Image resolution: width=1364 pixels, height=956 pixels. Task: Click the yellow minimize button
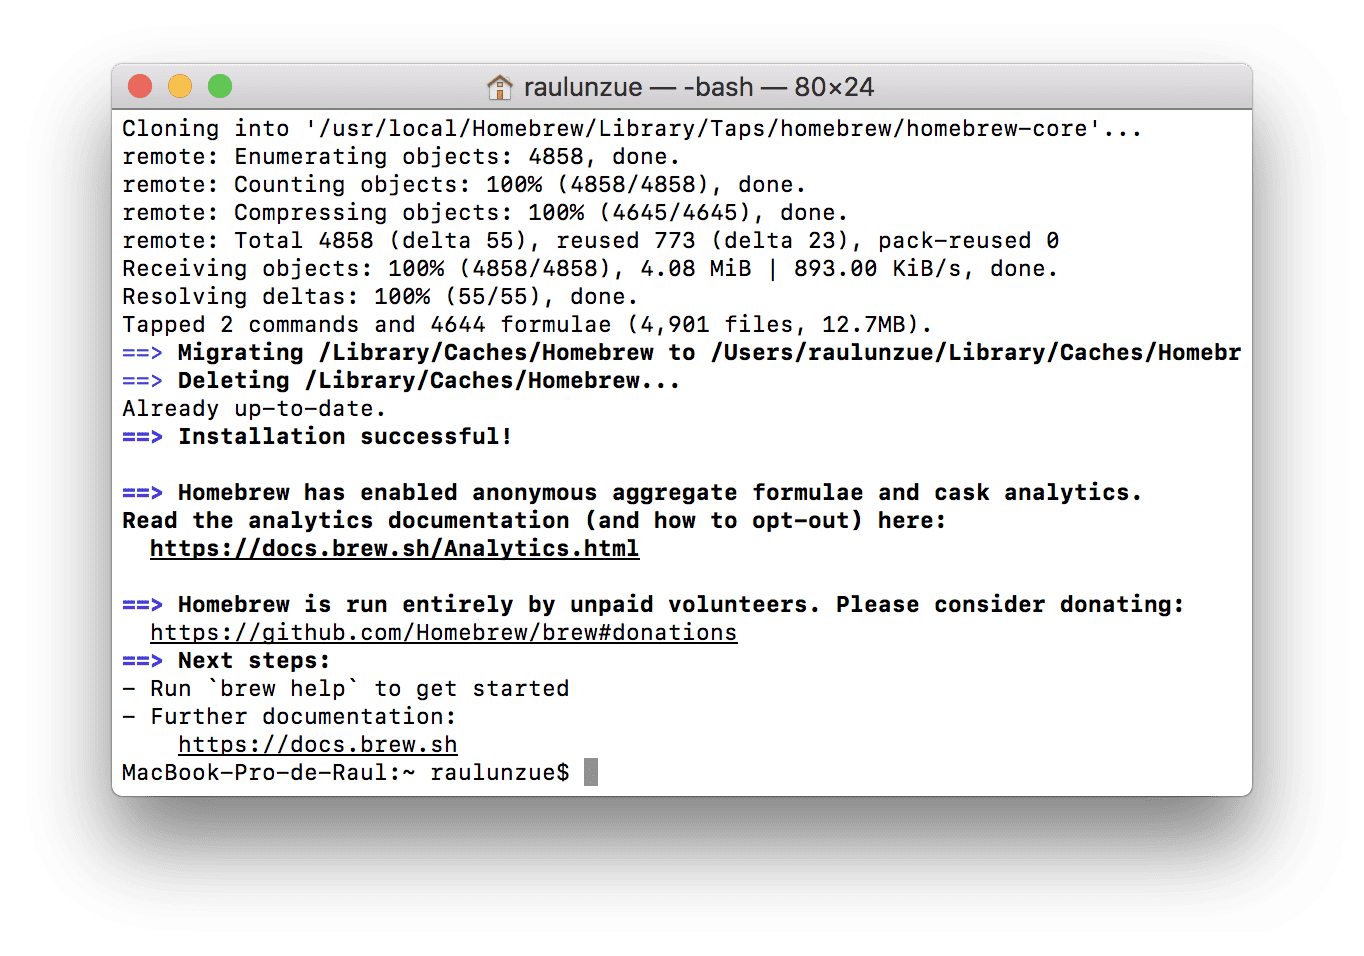point(179,86)
